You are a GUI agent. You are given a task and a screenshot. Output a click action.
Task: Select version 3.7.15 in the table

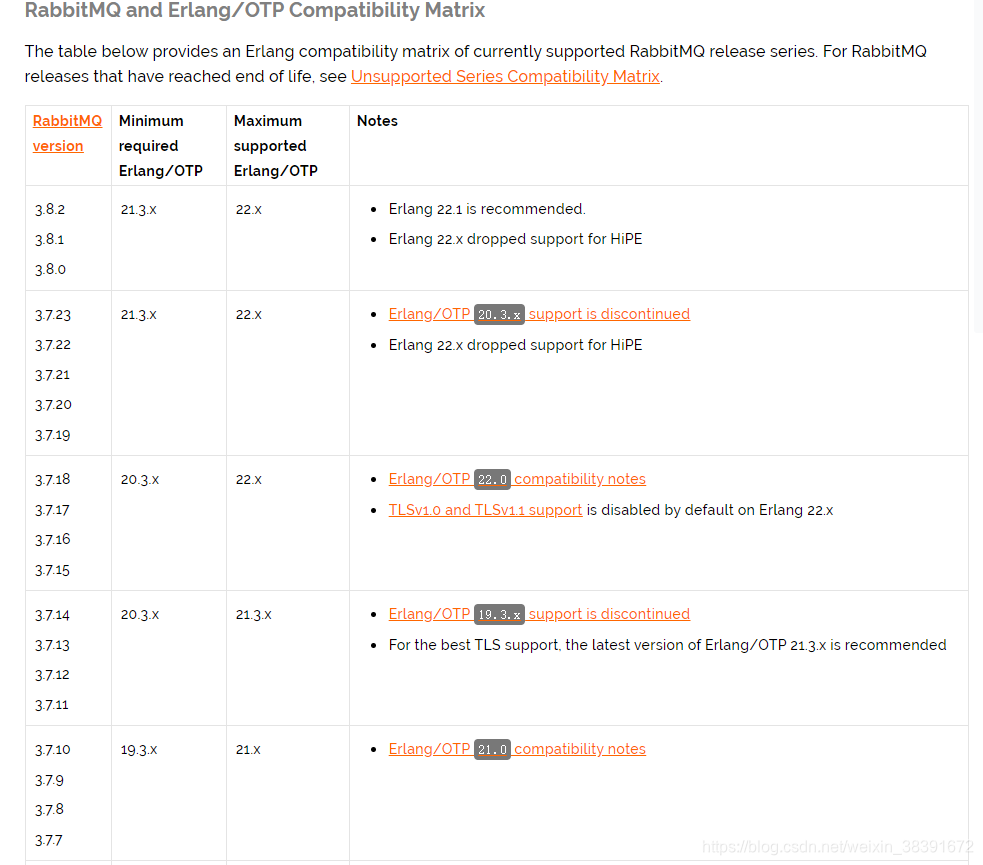tap(52, 570)
